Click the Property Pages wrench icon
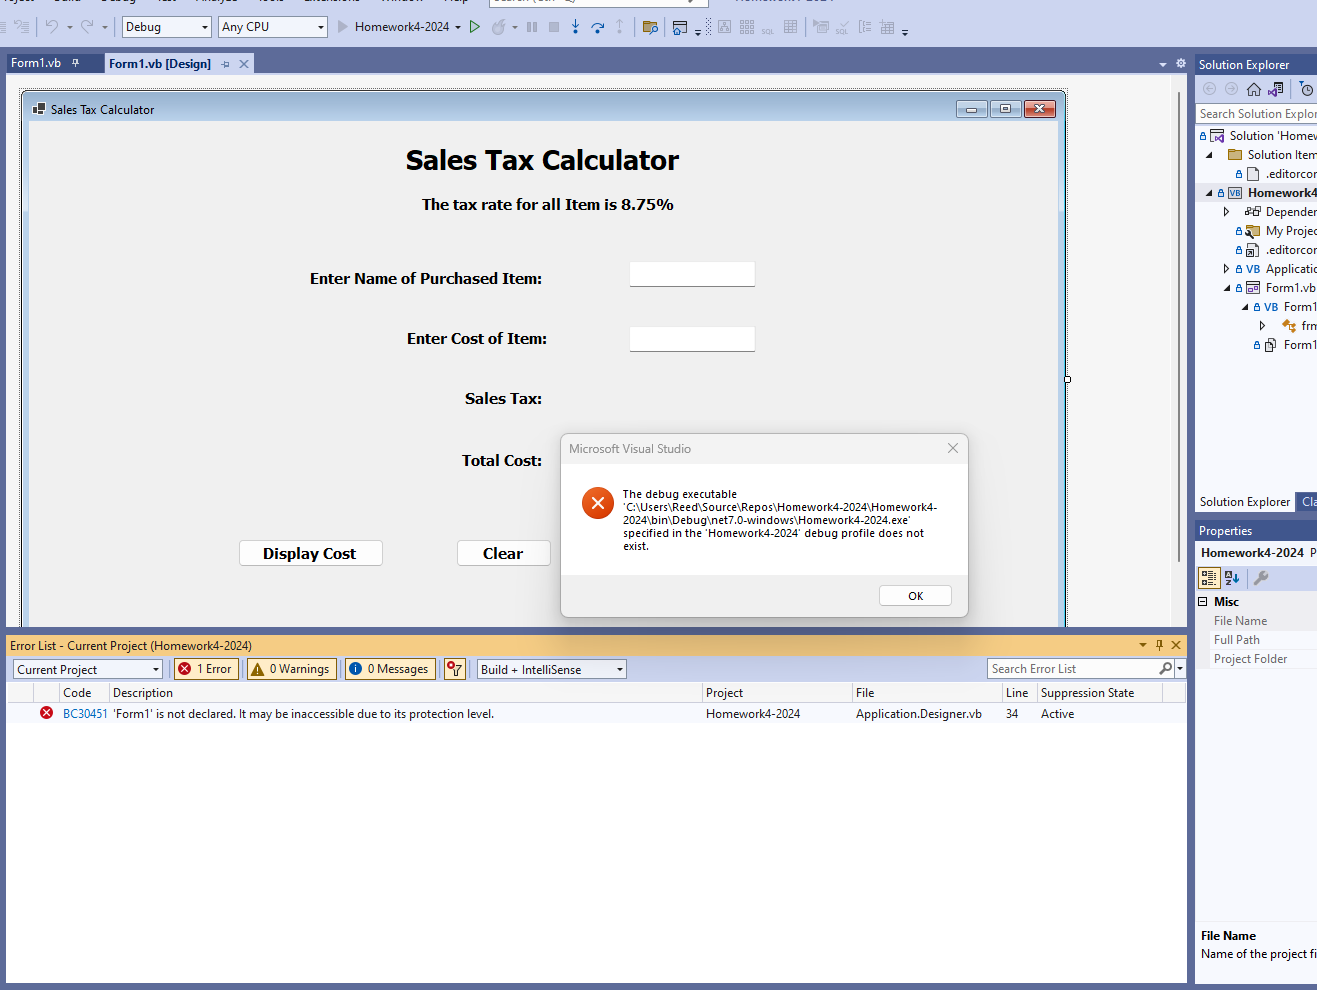 pos(1261,578)
